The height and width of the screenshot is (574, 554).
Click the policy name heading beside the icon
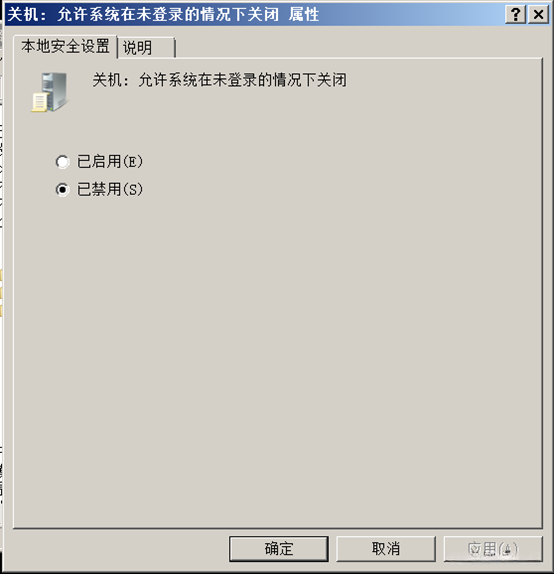click(x=219, y=80)
